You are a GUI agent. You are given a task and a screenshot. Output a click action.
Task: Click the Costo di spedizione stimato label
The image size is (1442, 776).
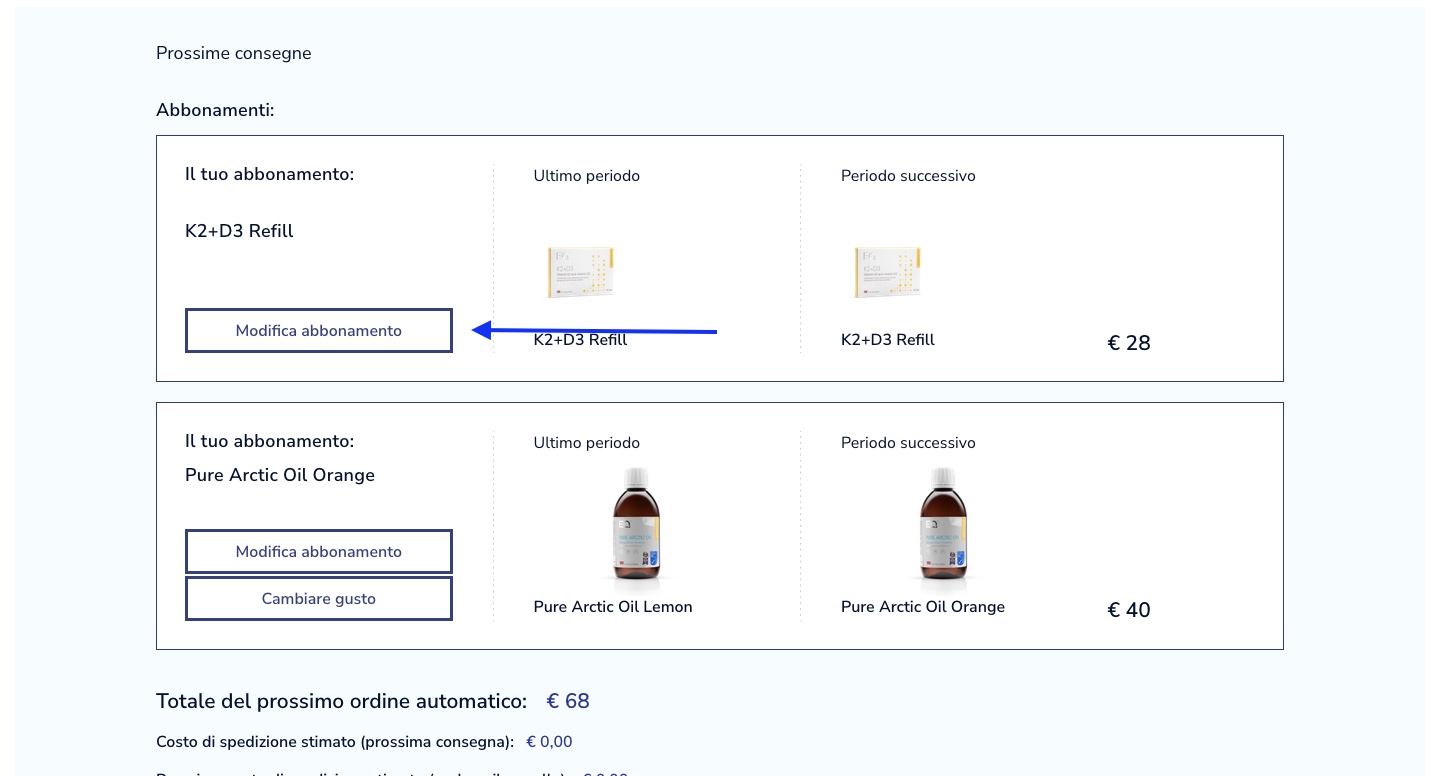tap(335, 742)
